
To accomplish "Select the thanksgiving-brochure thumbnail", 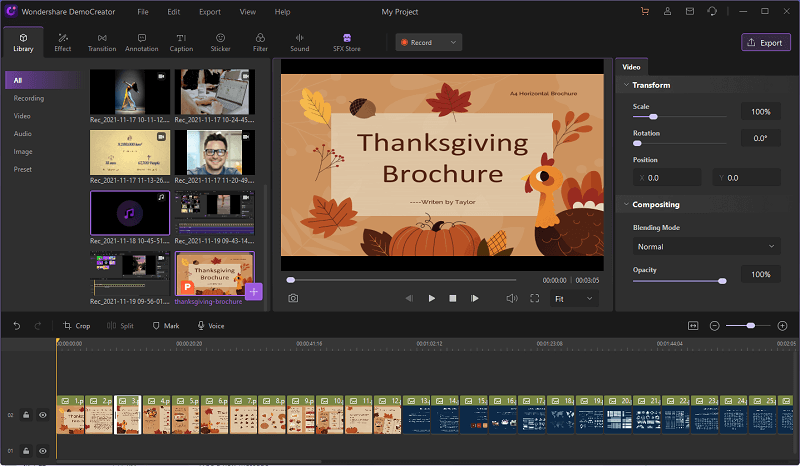I will [x=214, y=273].
